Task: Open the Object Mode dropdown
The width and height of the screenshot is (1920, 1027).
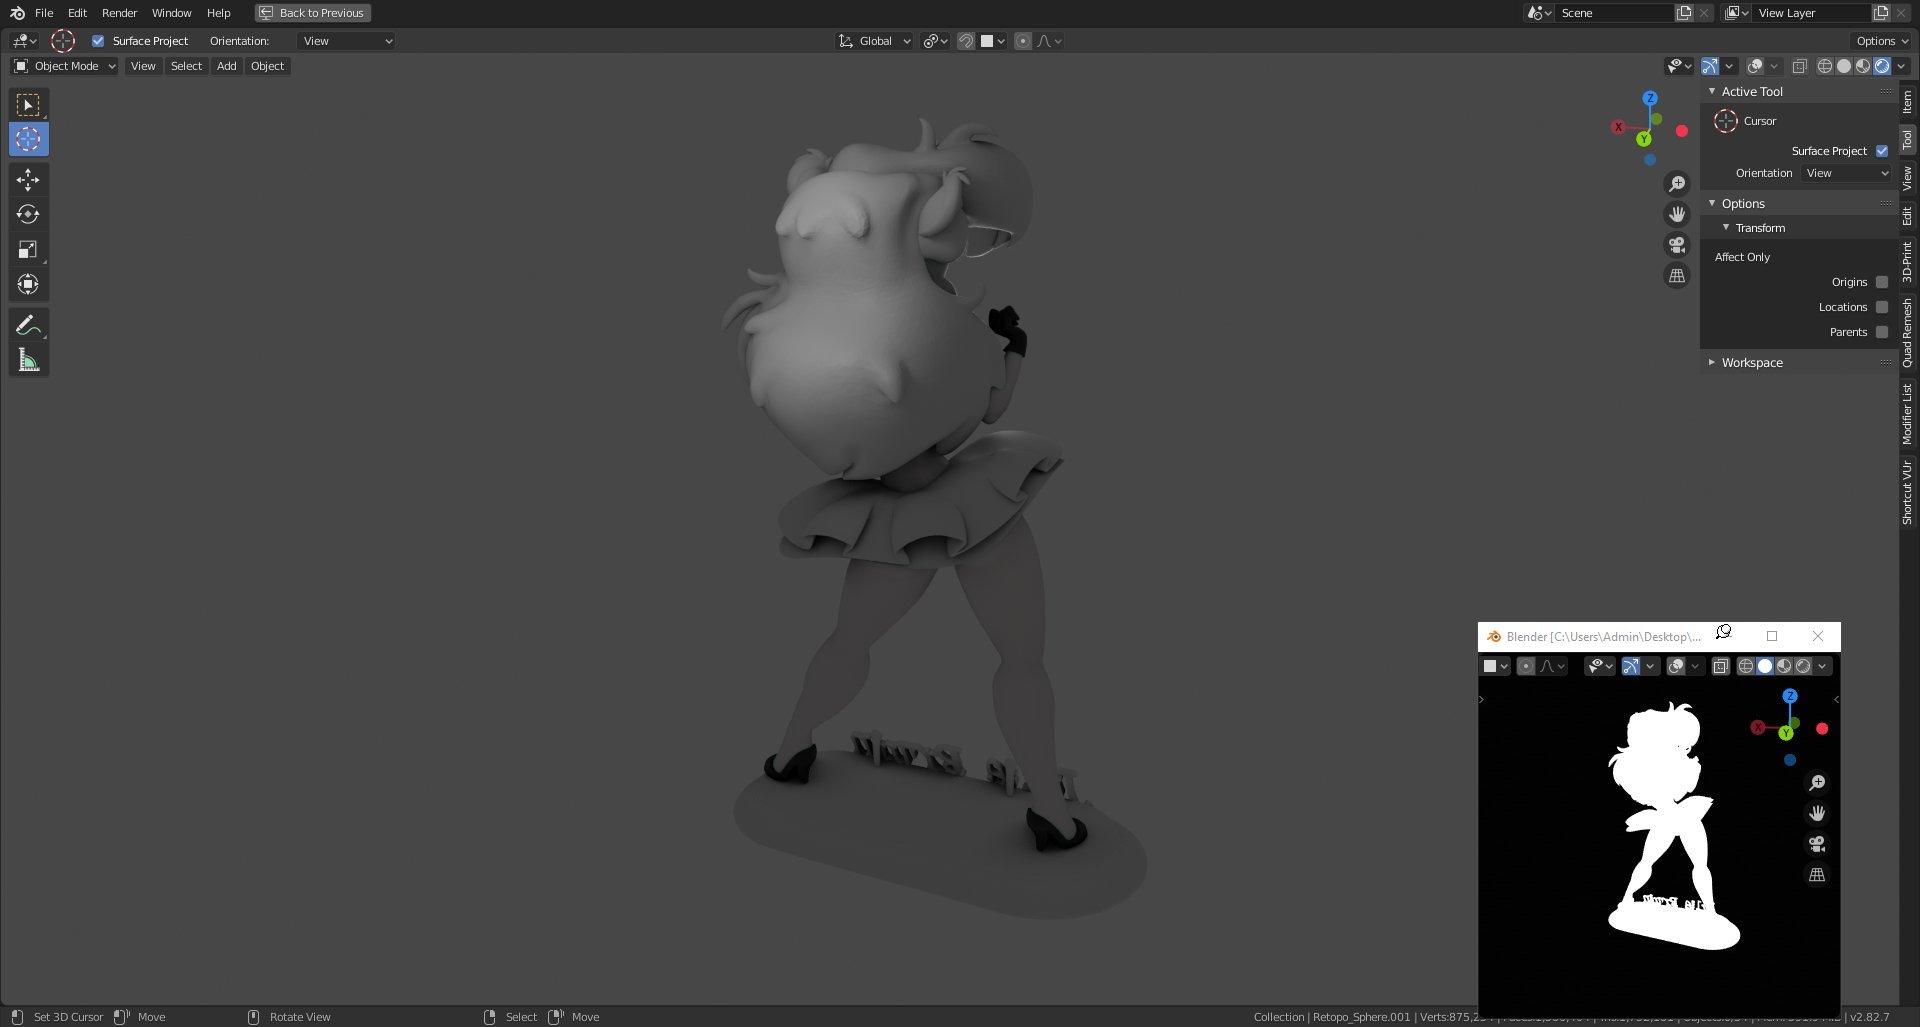Action: pos(65,66)
